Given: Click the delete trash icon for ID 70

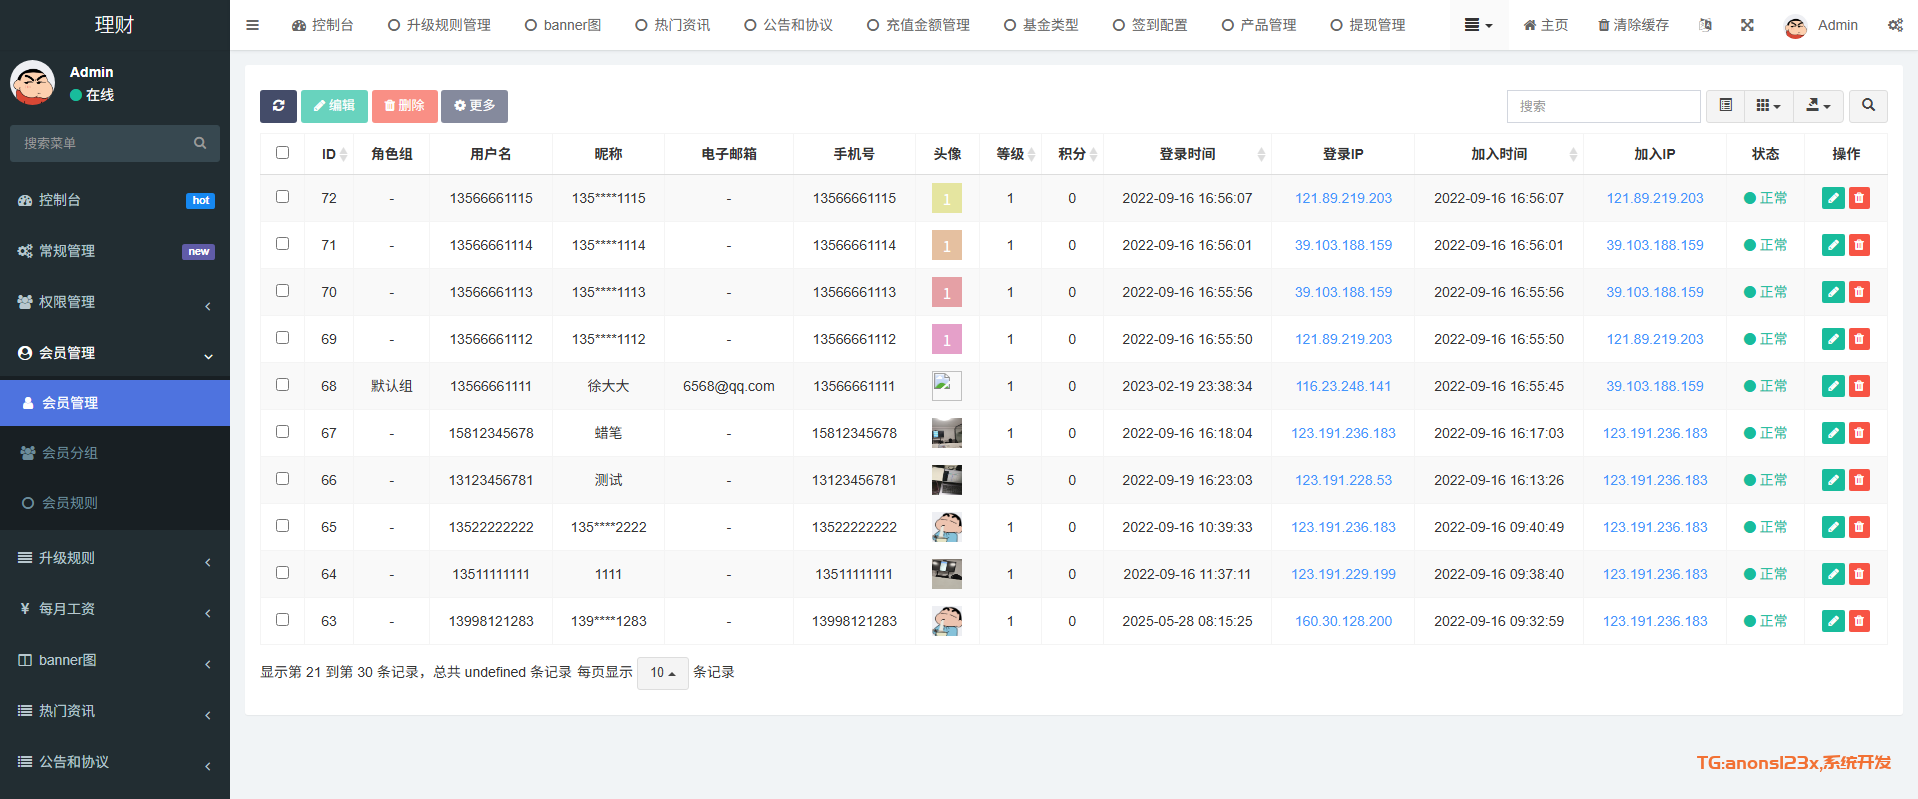Looking at the screenshot, I should [1859, 292].
